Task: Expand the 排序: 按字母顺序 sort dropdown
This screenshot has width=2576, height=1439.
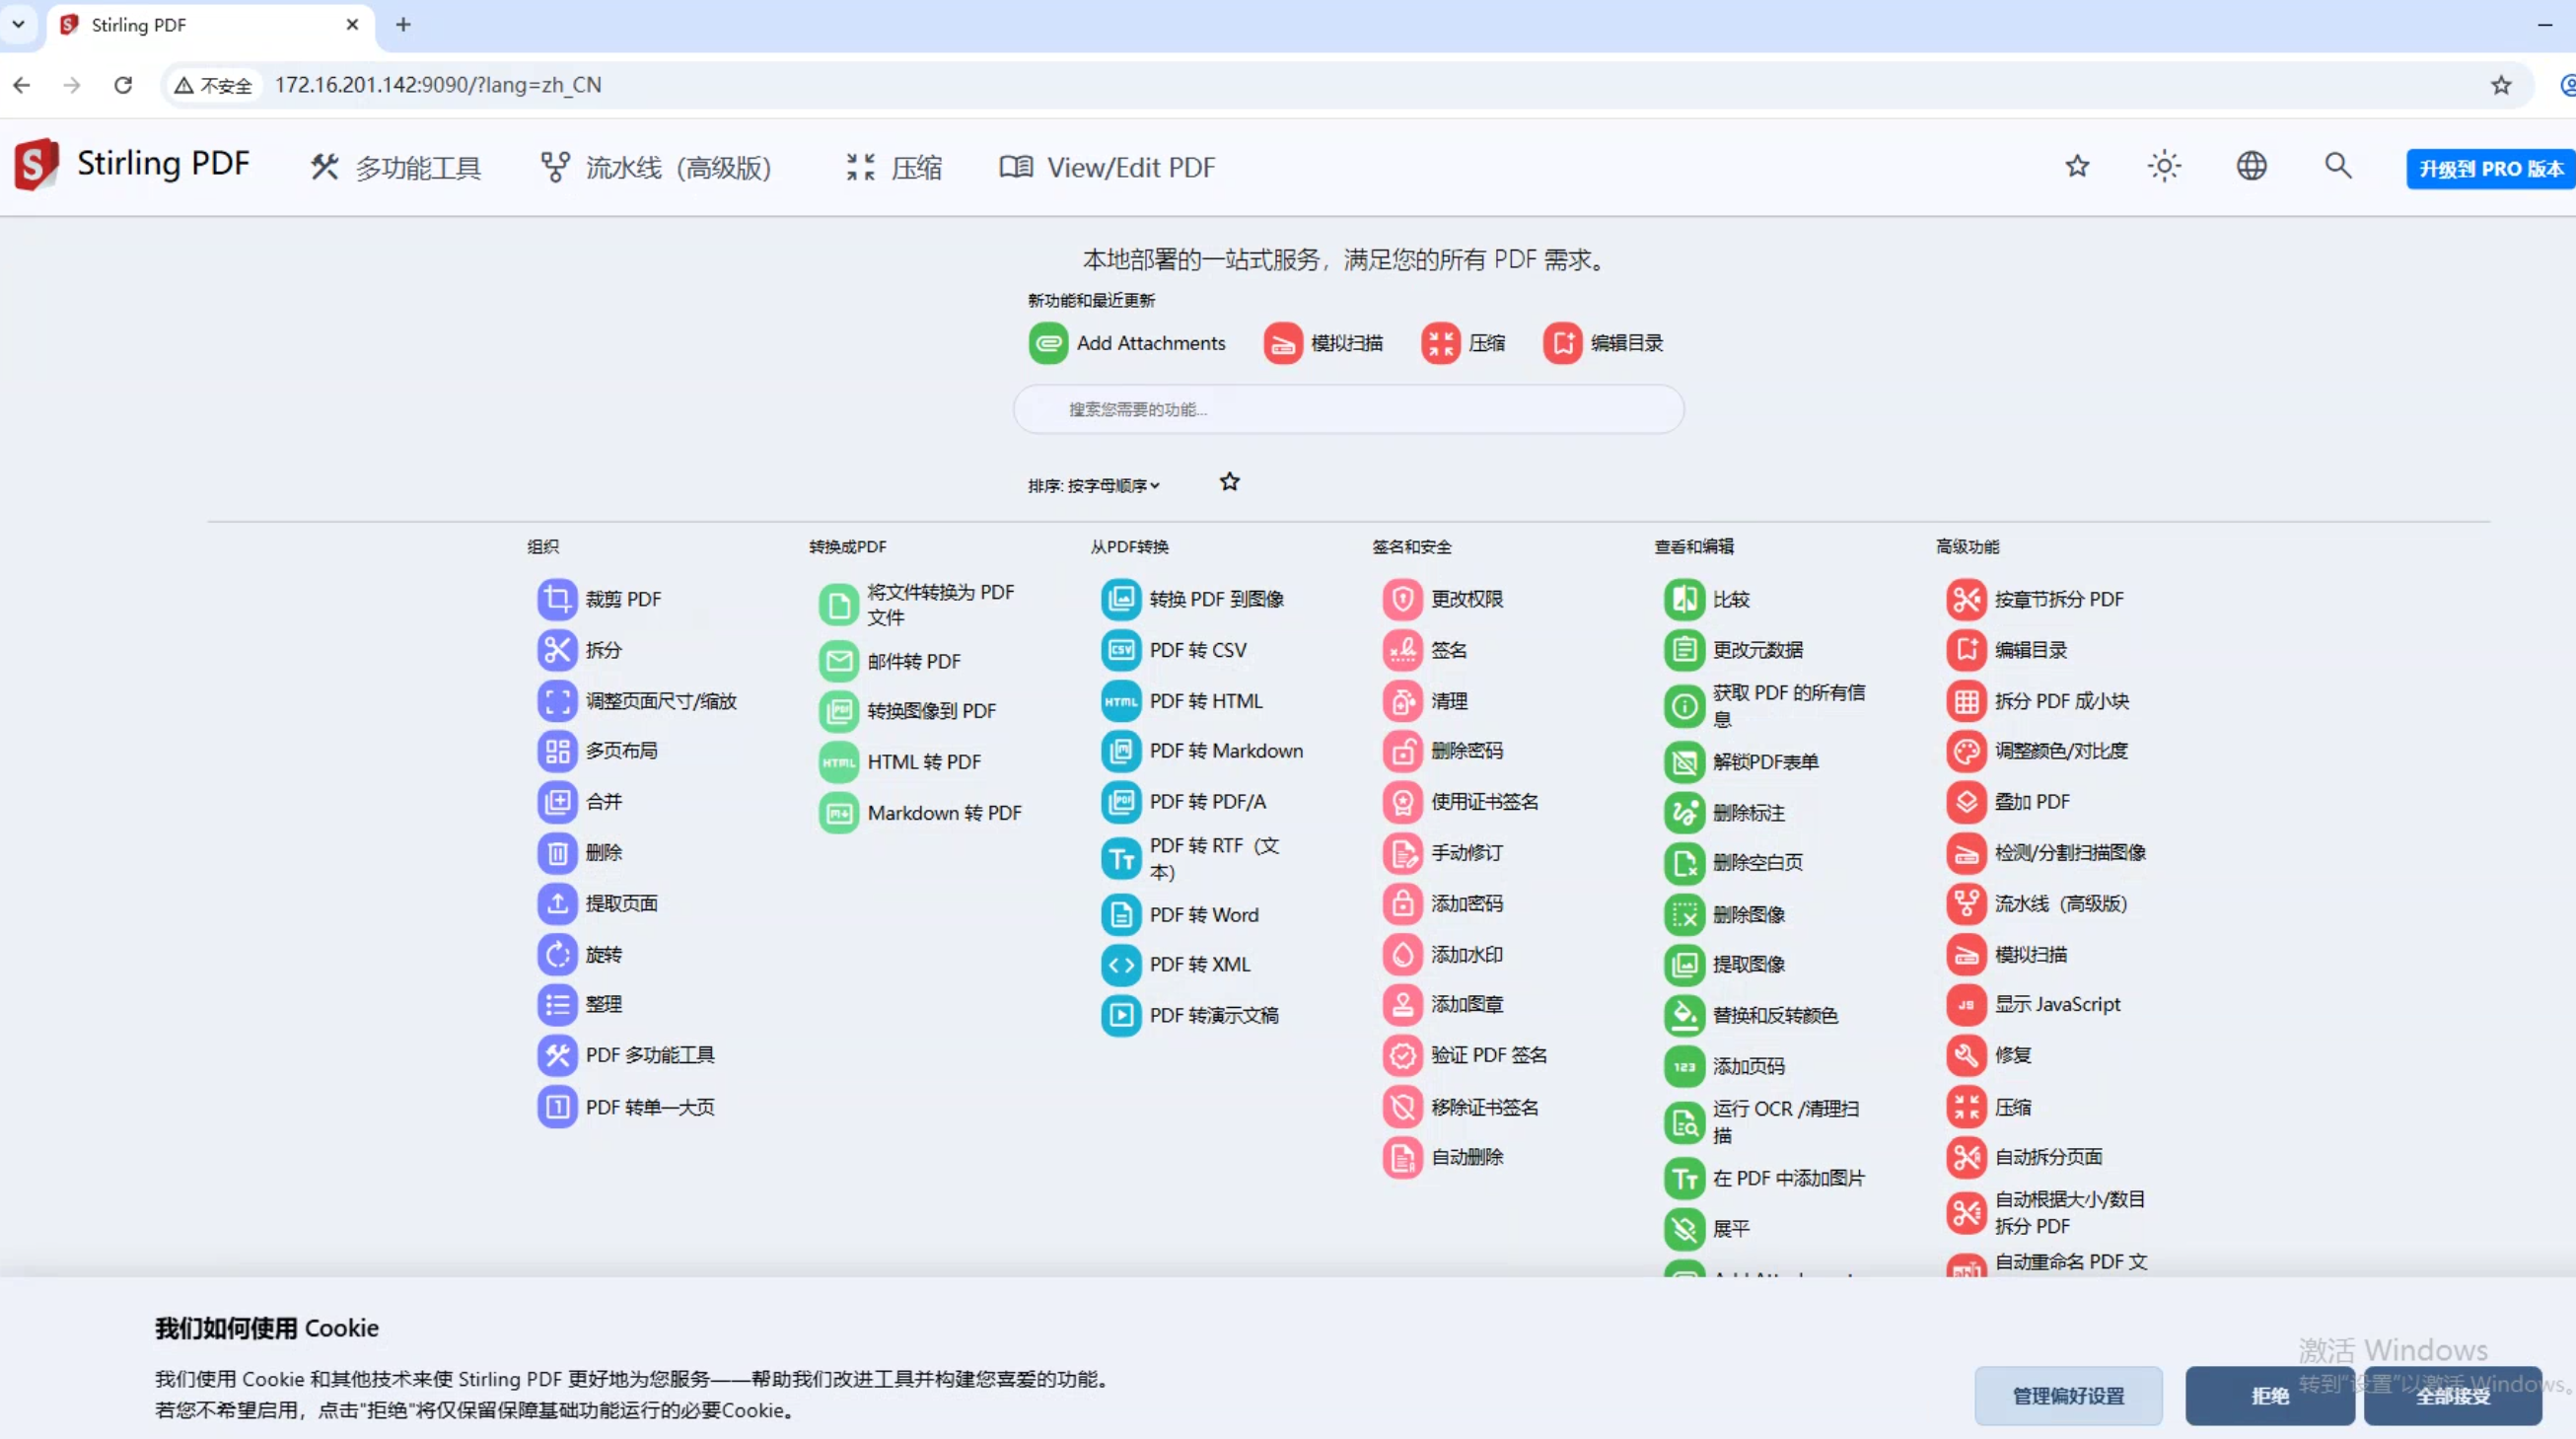Action: tap(1094, 486)
